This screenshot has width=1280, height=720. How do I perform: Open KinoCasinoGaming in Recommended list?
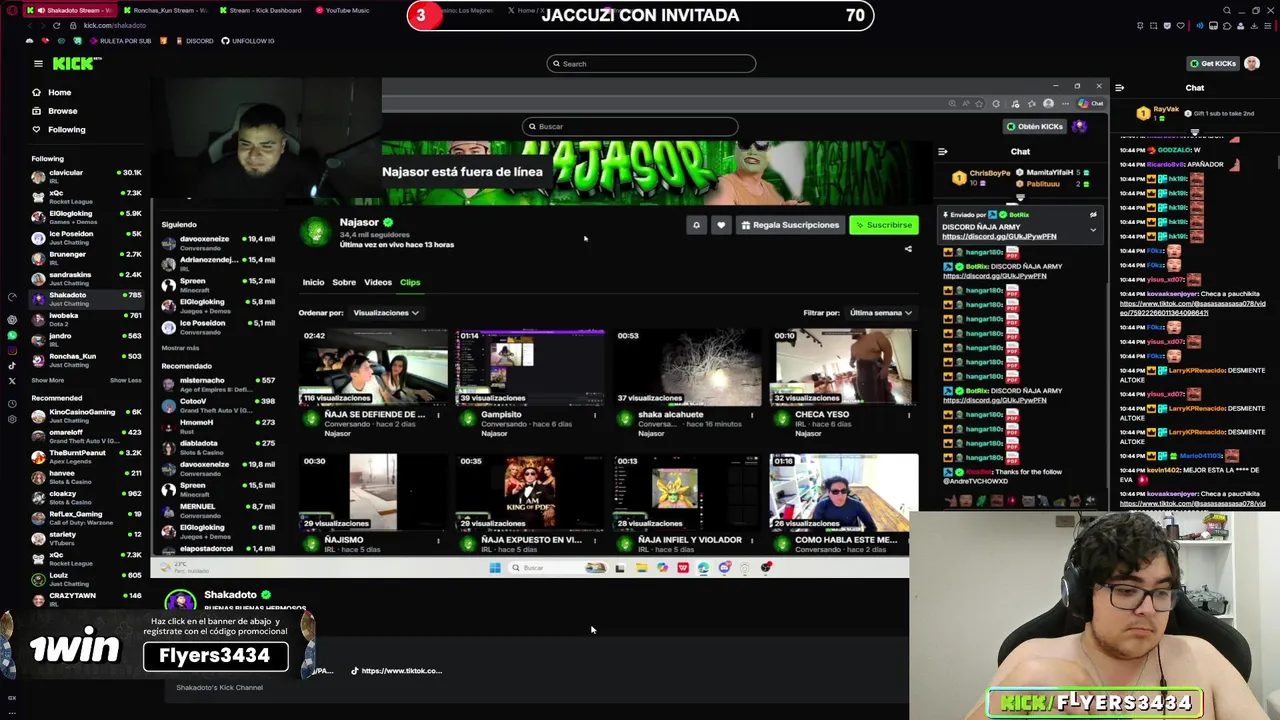86,415
